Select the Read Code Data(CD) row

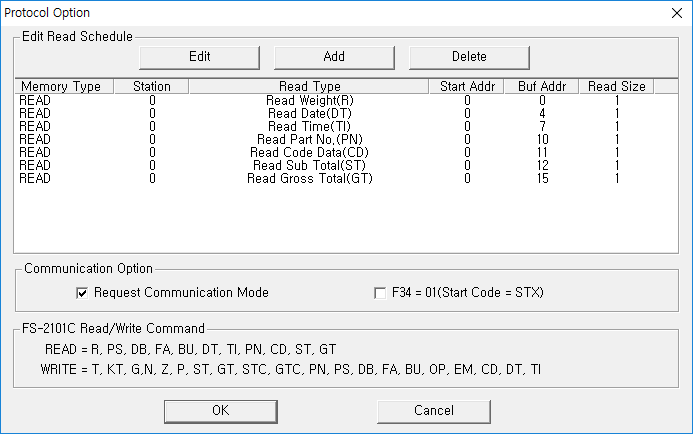click(346, 153)
